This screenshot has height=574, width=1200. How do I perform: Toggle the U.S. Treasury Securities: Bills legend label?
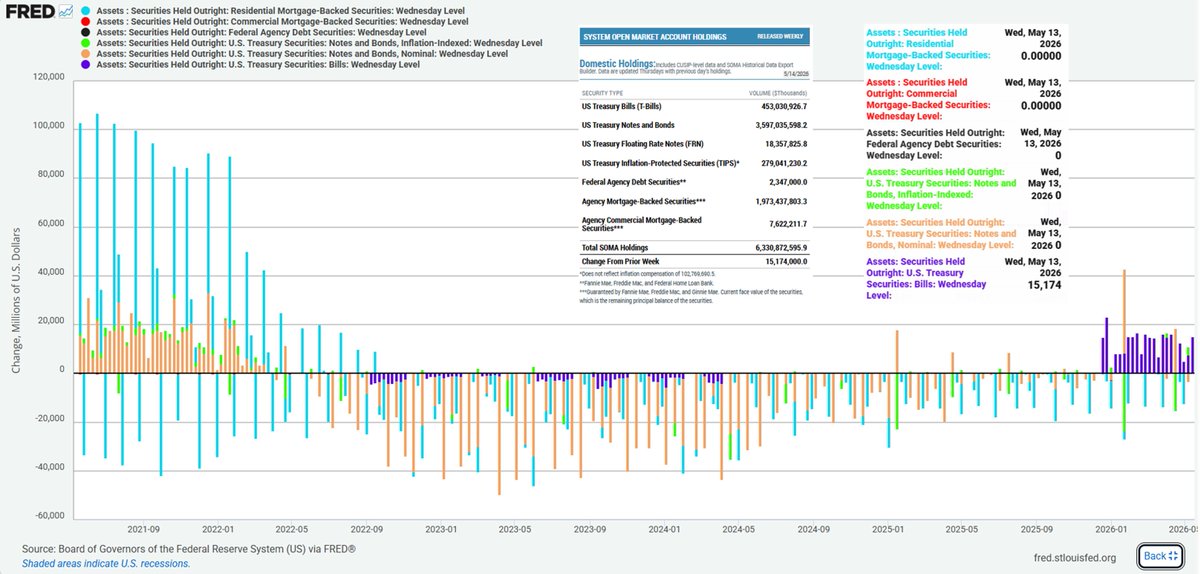pos(256,65)
